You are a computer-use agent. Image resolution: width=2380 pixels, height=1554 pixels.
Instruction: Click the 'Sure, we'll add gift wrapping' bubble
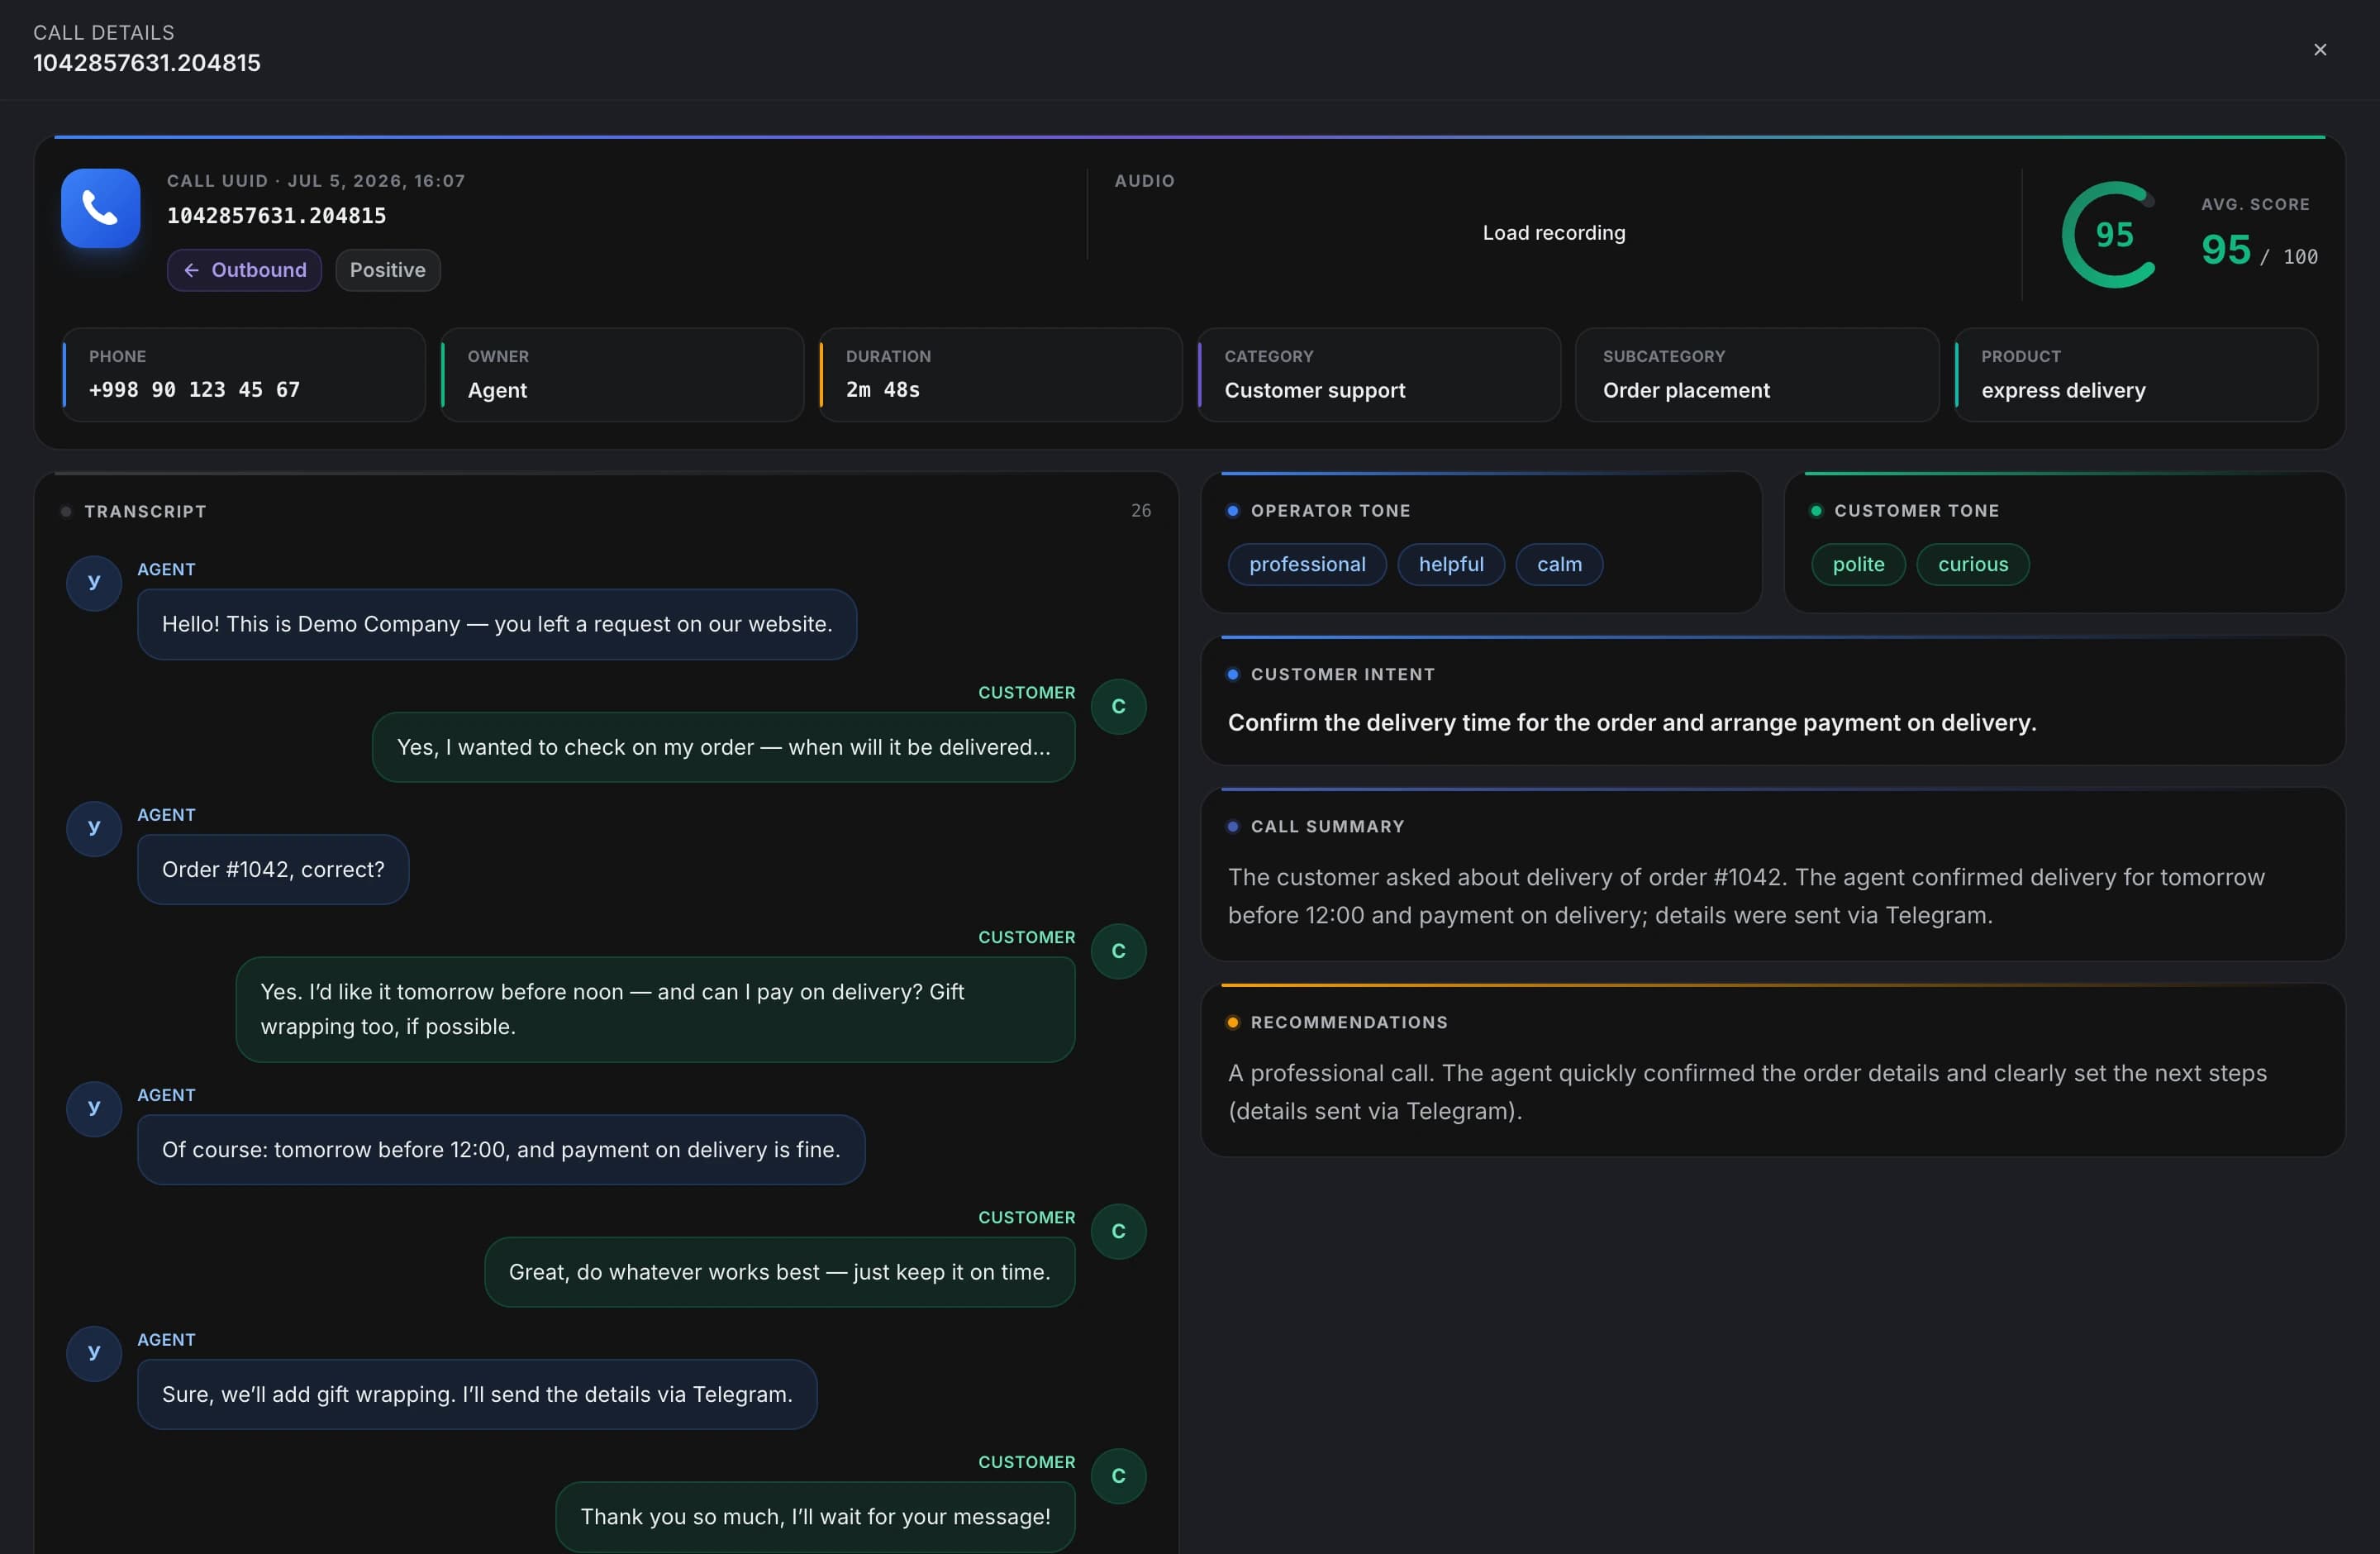[x=477, y=1395]
